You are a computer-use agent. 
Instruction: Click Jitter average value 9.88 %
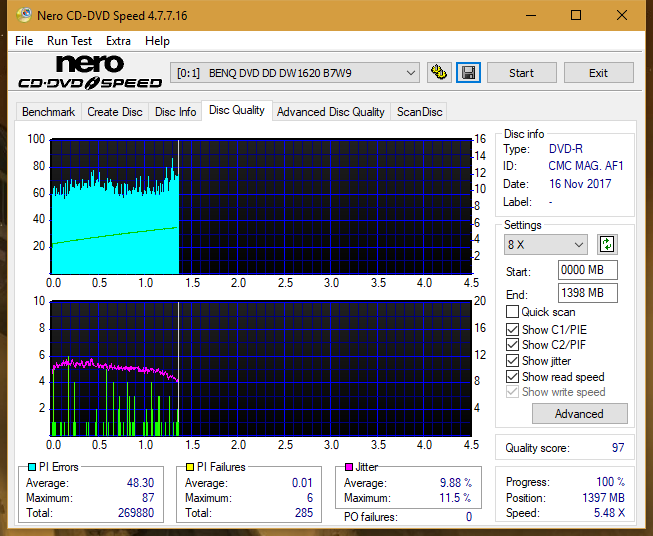[x=456, y=483]
